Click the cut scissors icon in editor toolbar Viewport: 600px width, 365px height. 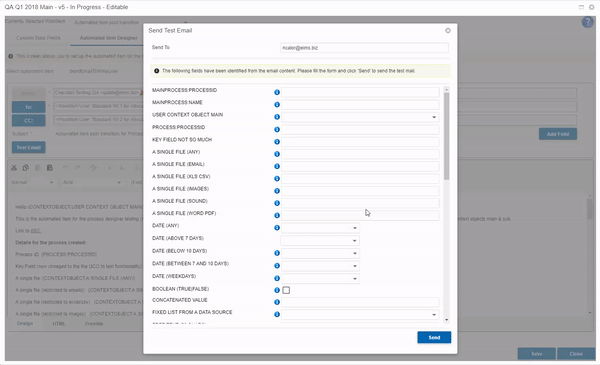(14, 168)
